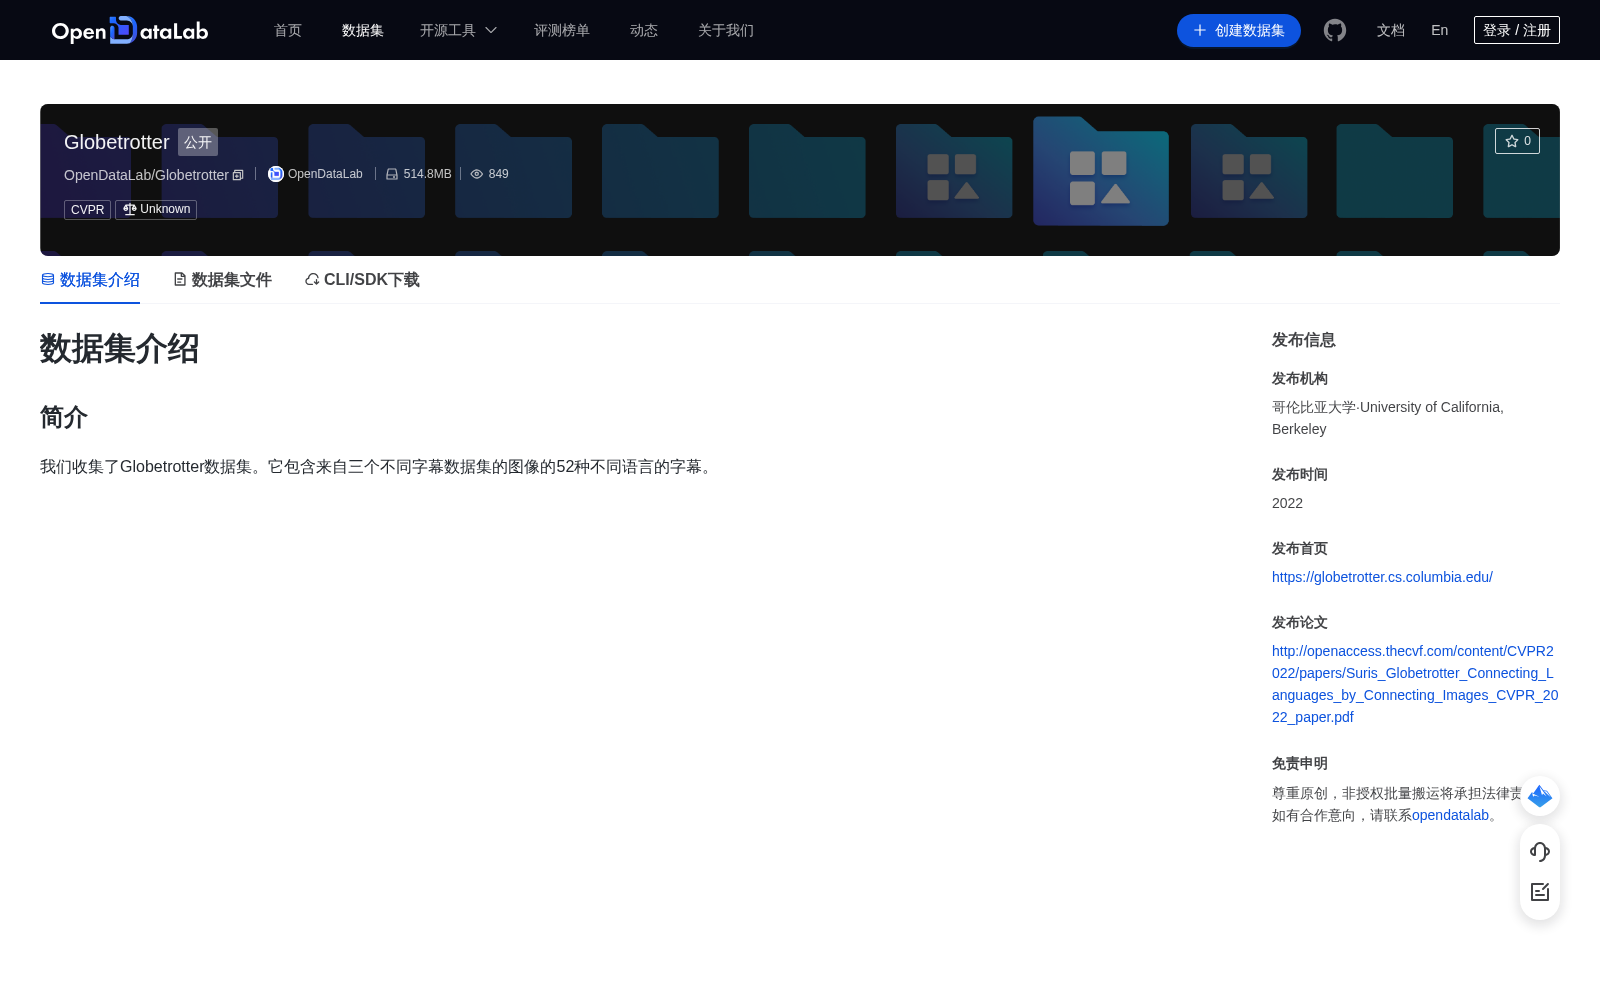Open the globetrotter.cs.columbia.edu homepage link

click(1382, 577)
